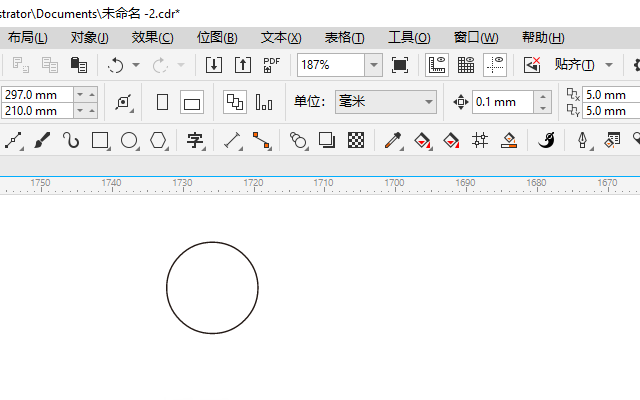This screenshot has width=640, height=400.
Task: Select the Artistic Media brush tool
Action: (x=42, y=140)
